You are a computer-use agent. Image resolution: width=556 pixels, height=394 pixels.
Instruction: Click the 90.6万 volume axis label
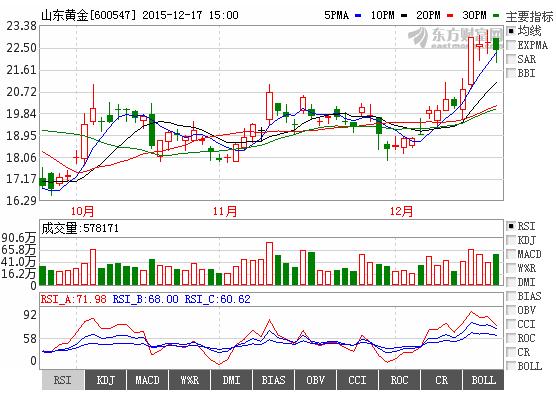[x=19, y=237]
